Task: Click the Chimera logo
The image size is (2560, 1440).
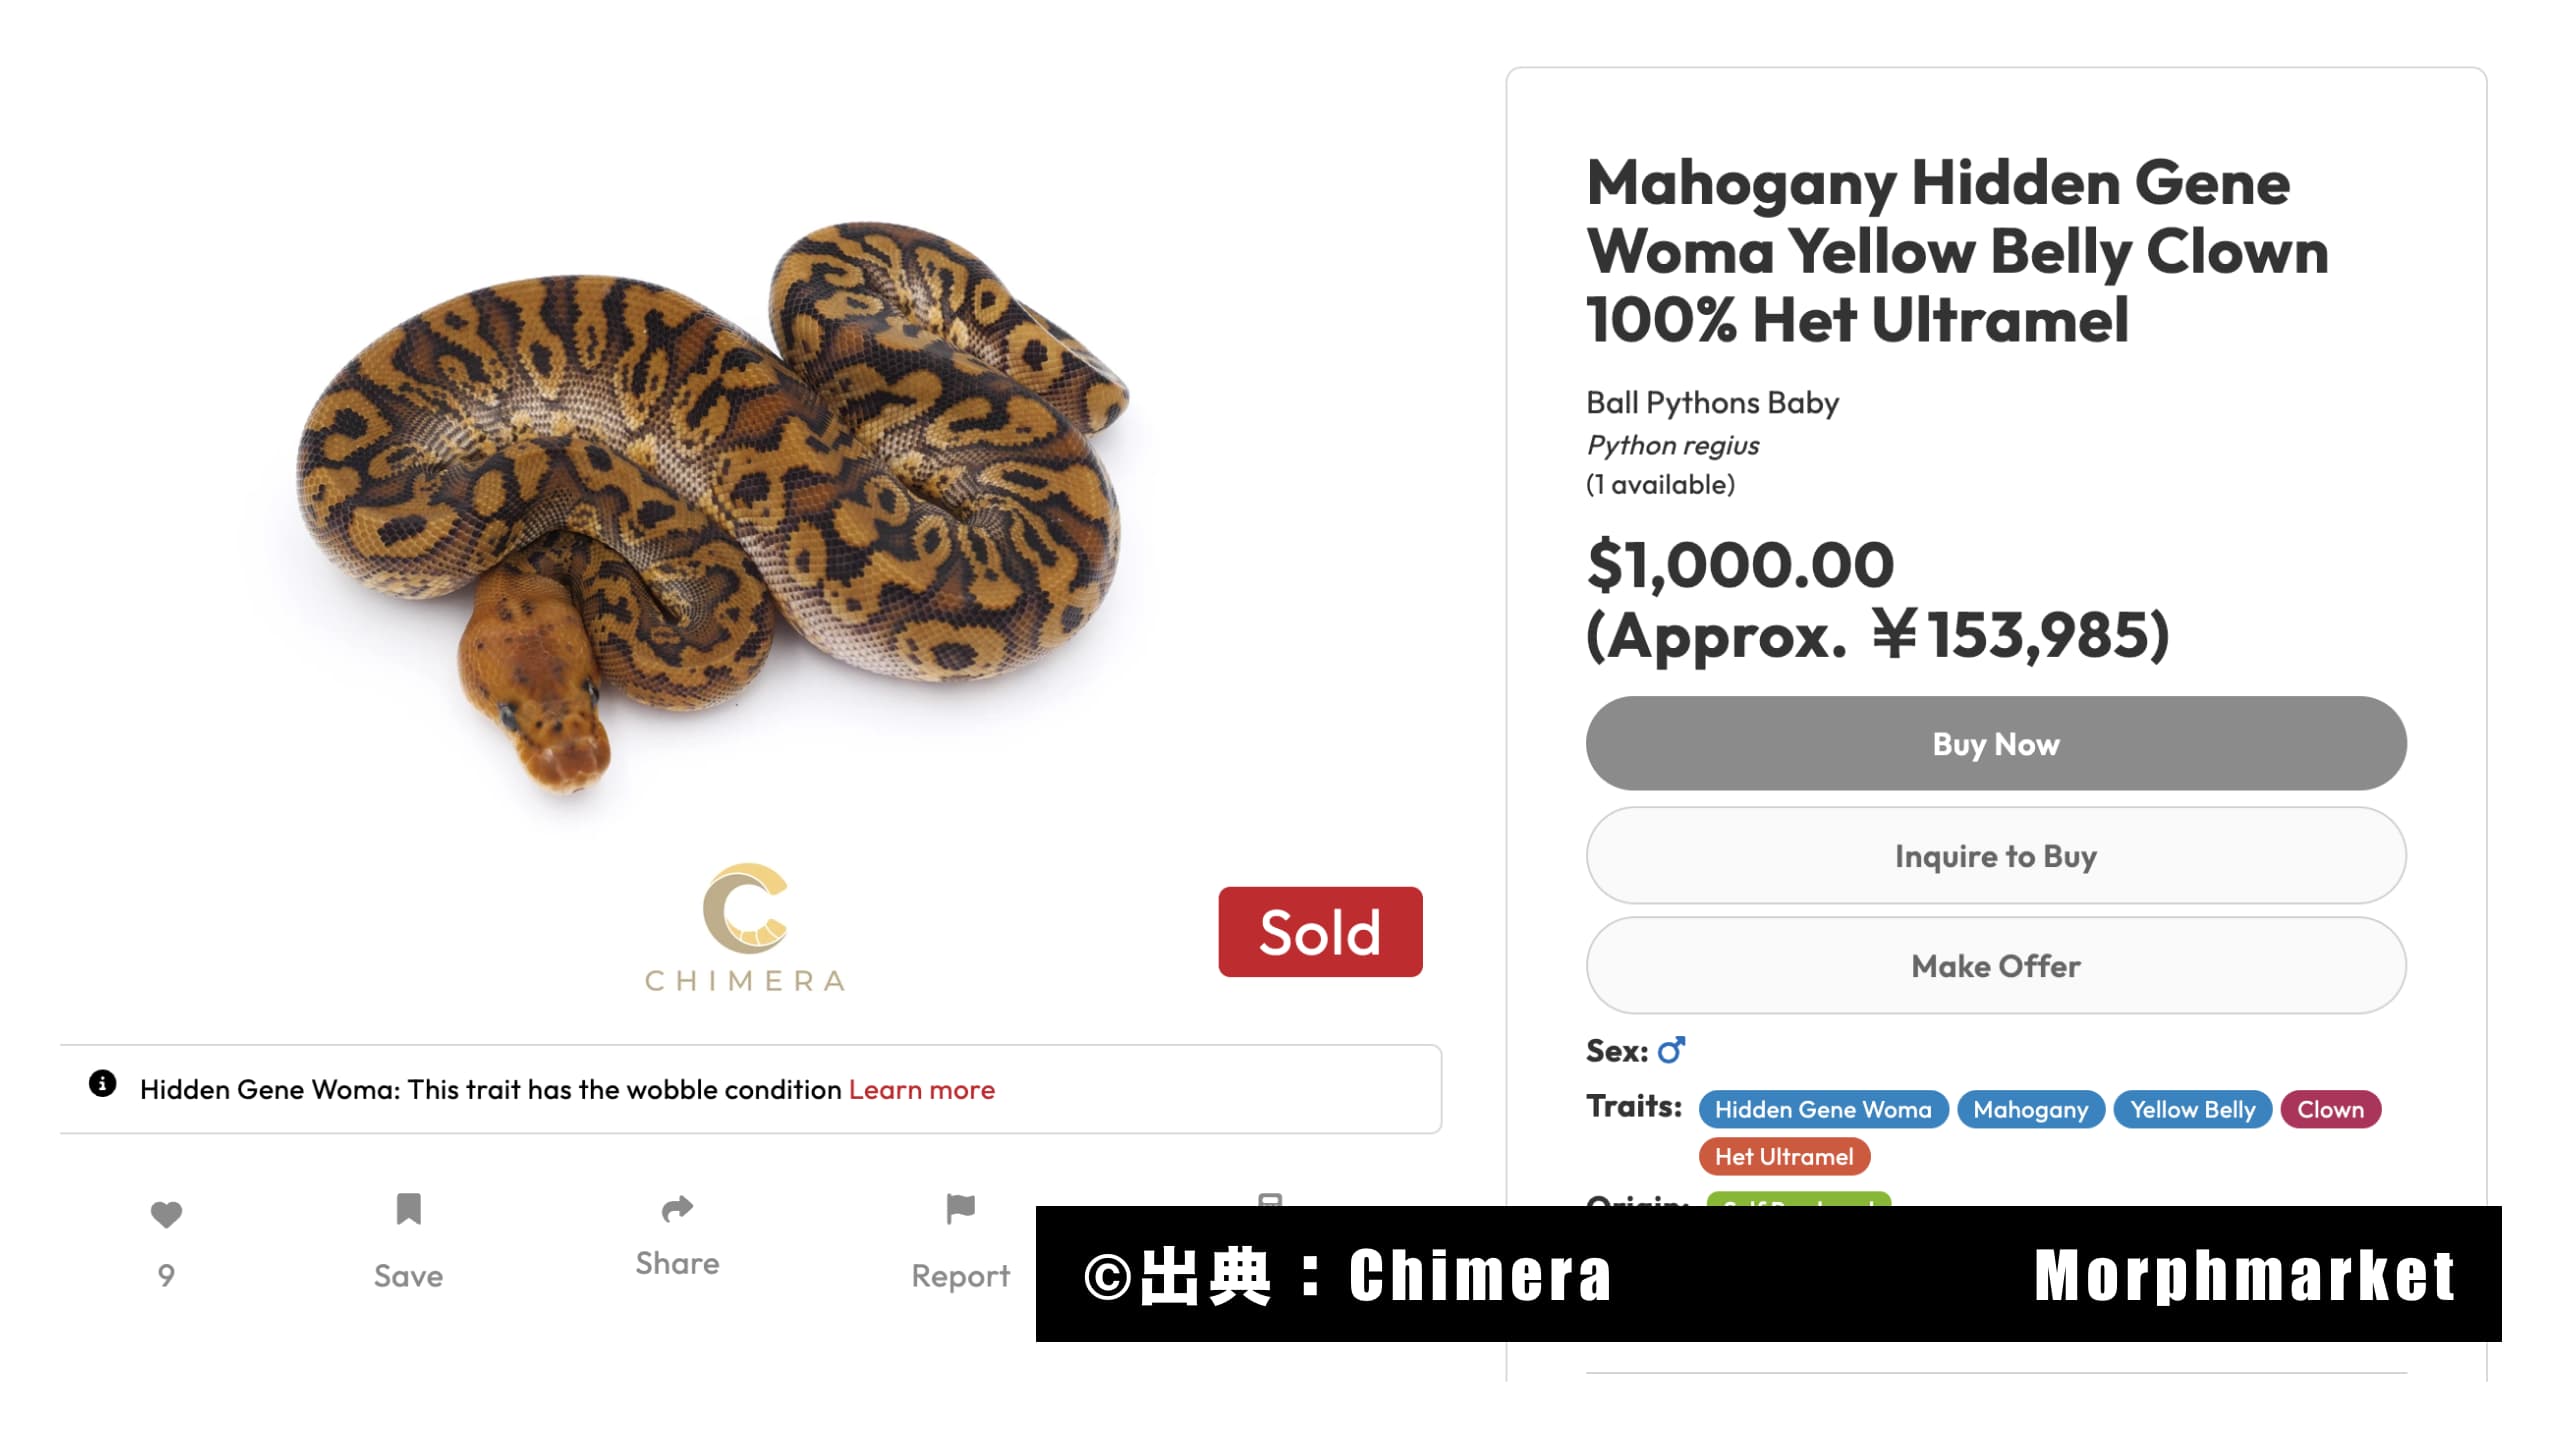Action: (745, 927)
